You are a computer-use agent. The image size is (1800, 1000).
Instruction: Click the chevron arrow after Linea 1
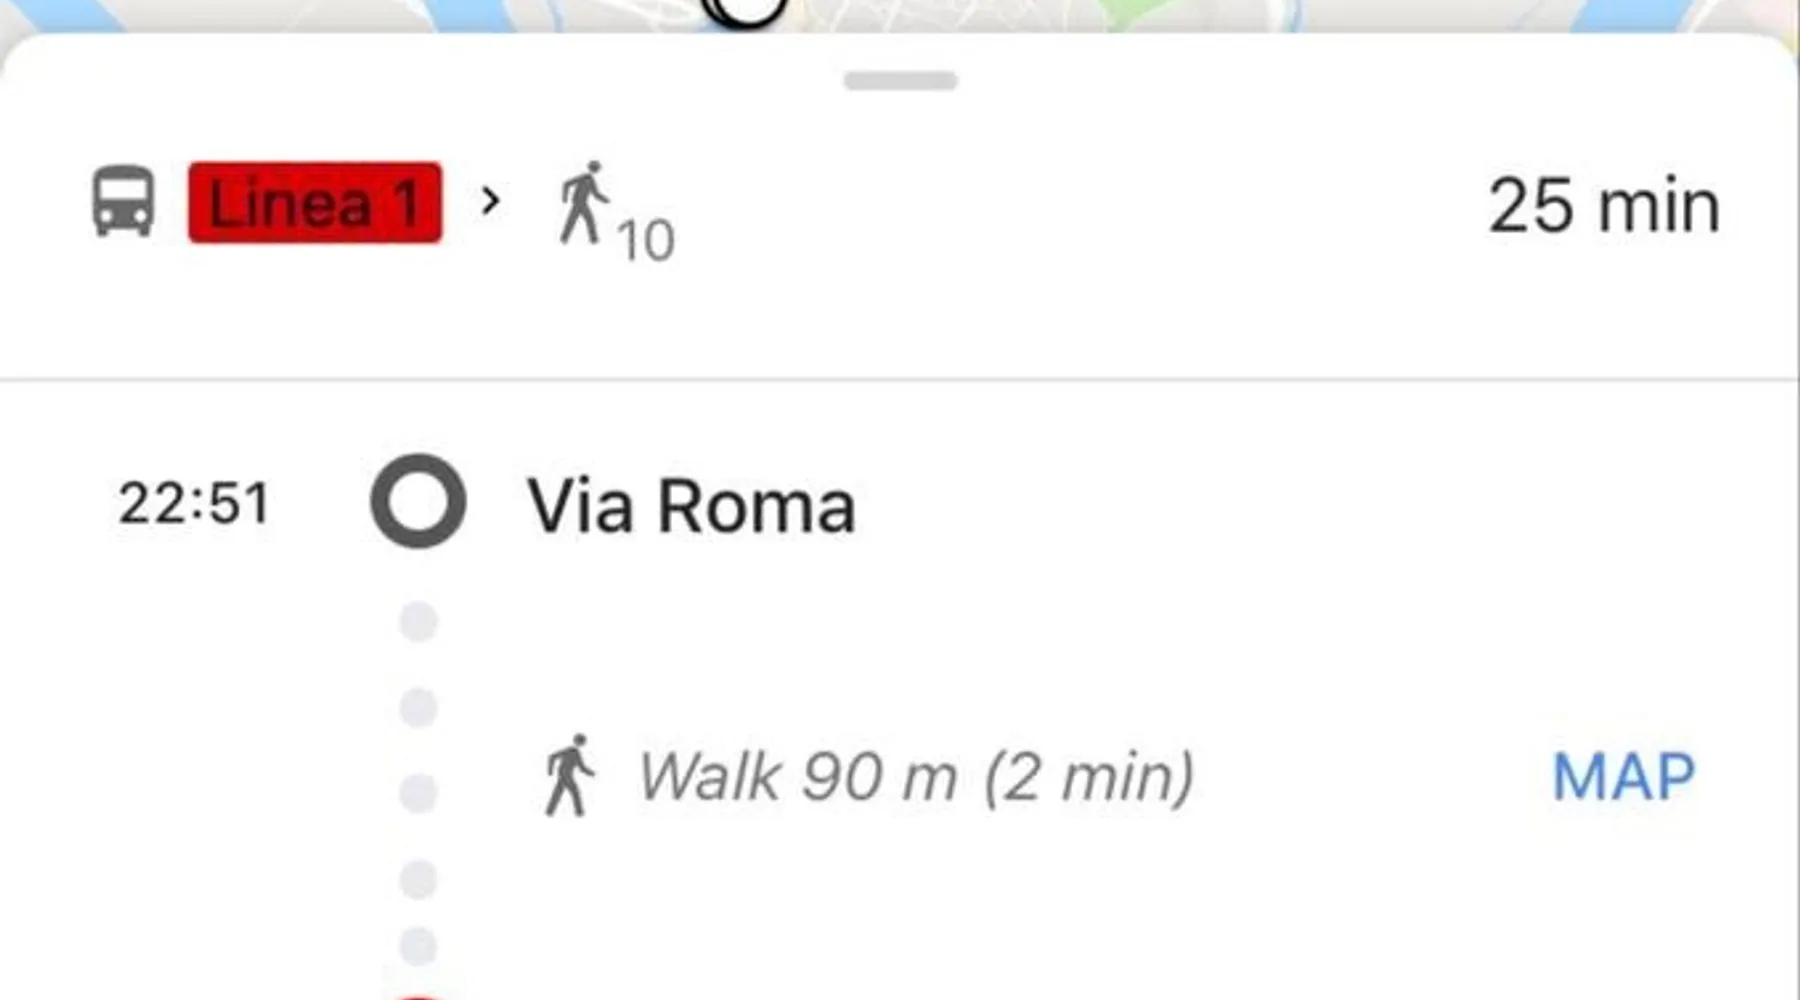(490, 202)
